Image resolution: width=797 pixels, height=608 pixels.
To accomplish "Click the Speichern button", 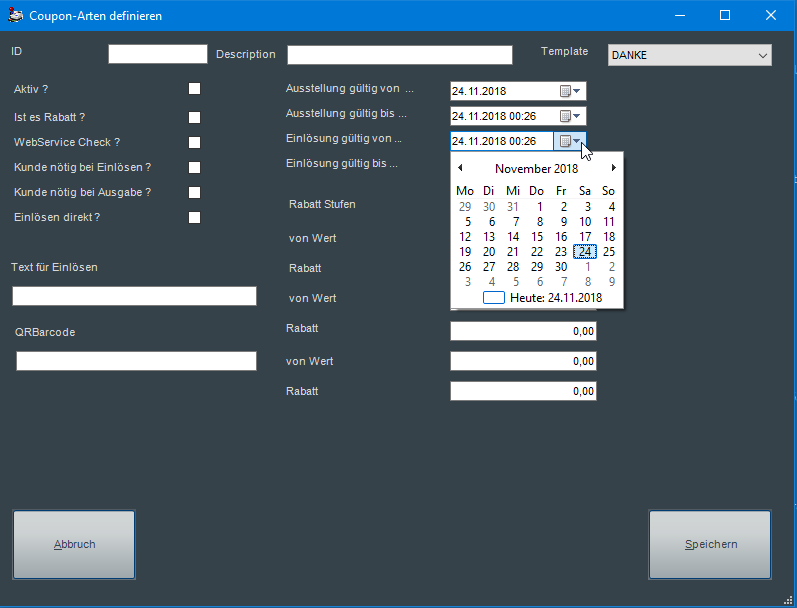I will tap(710, 545).
